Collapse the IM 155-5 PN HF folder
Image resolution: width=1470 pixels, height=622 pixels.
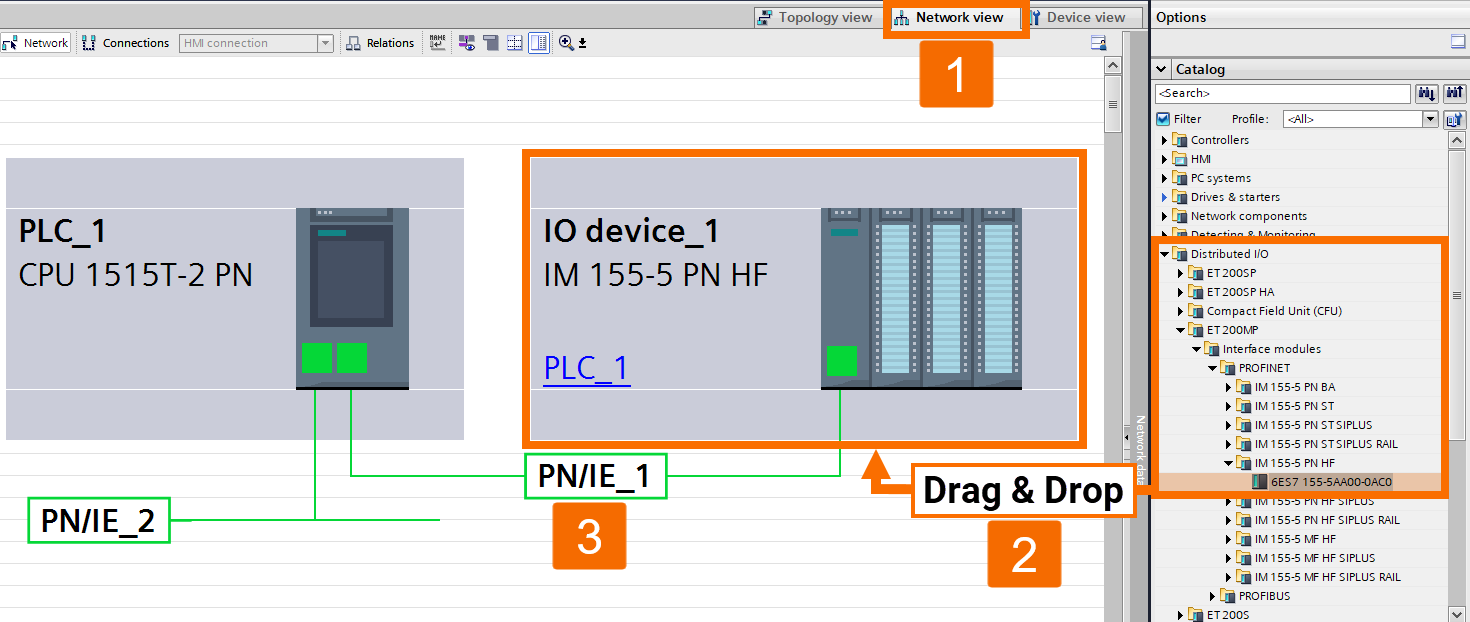(1229, 463)
